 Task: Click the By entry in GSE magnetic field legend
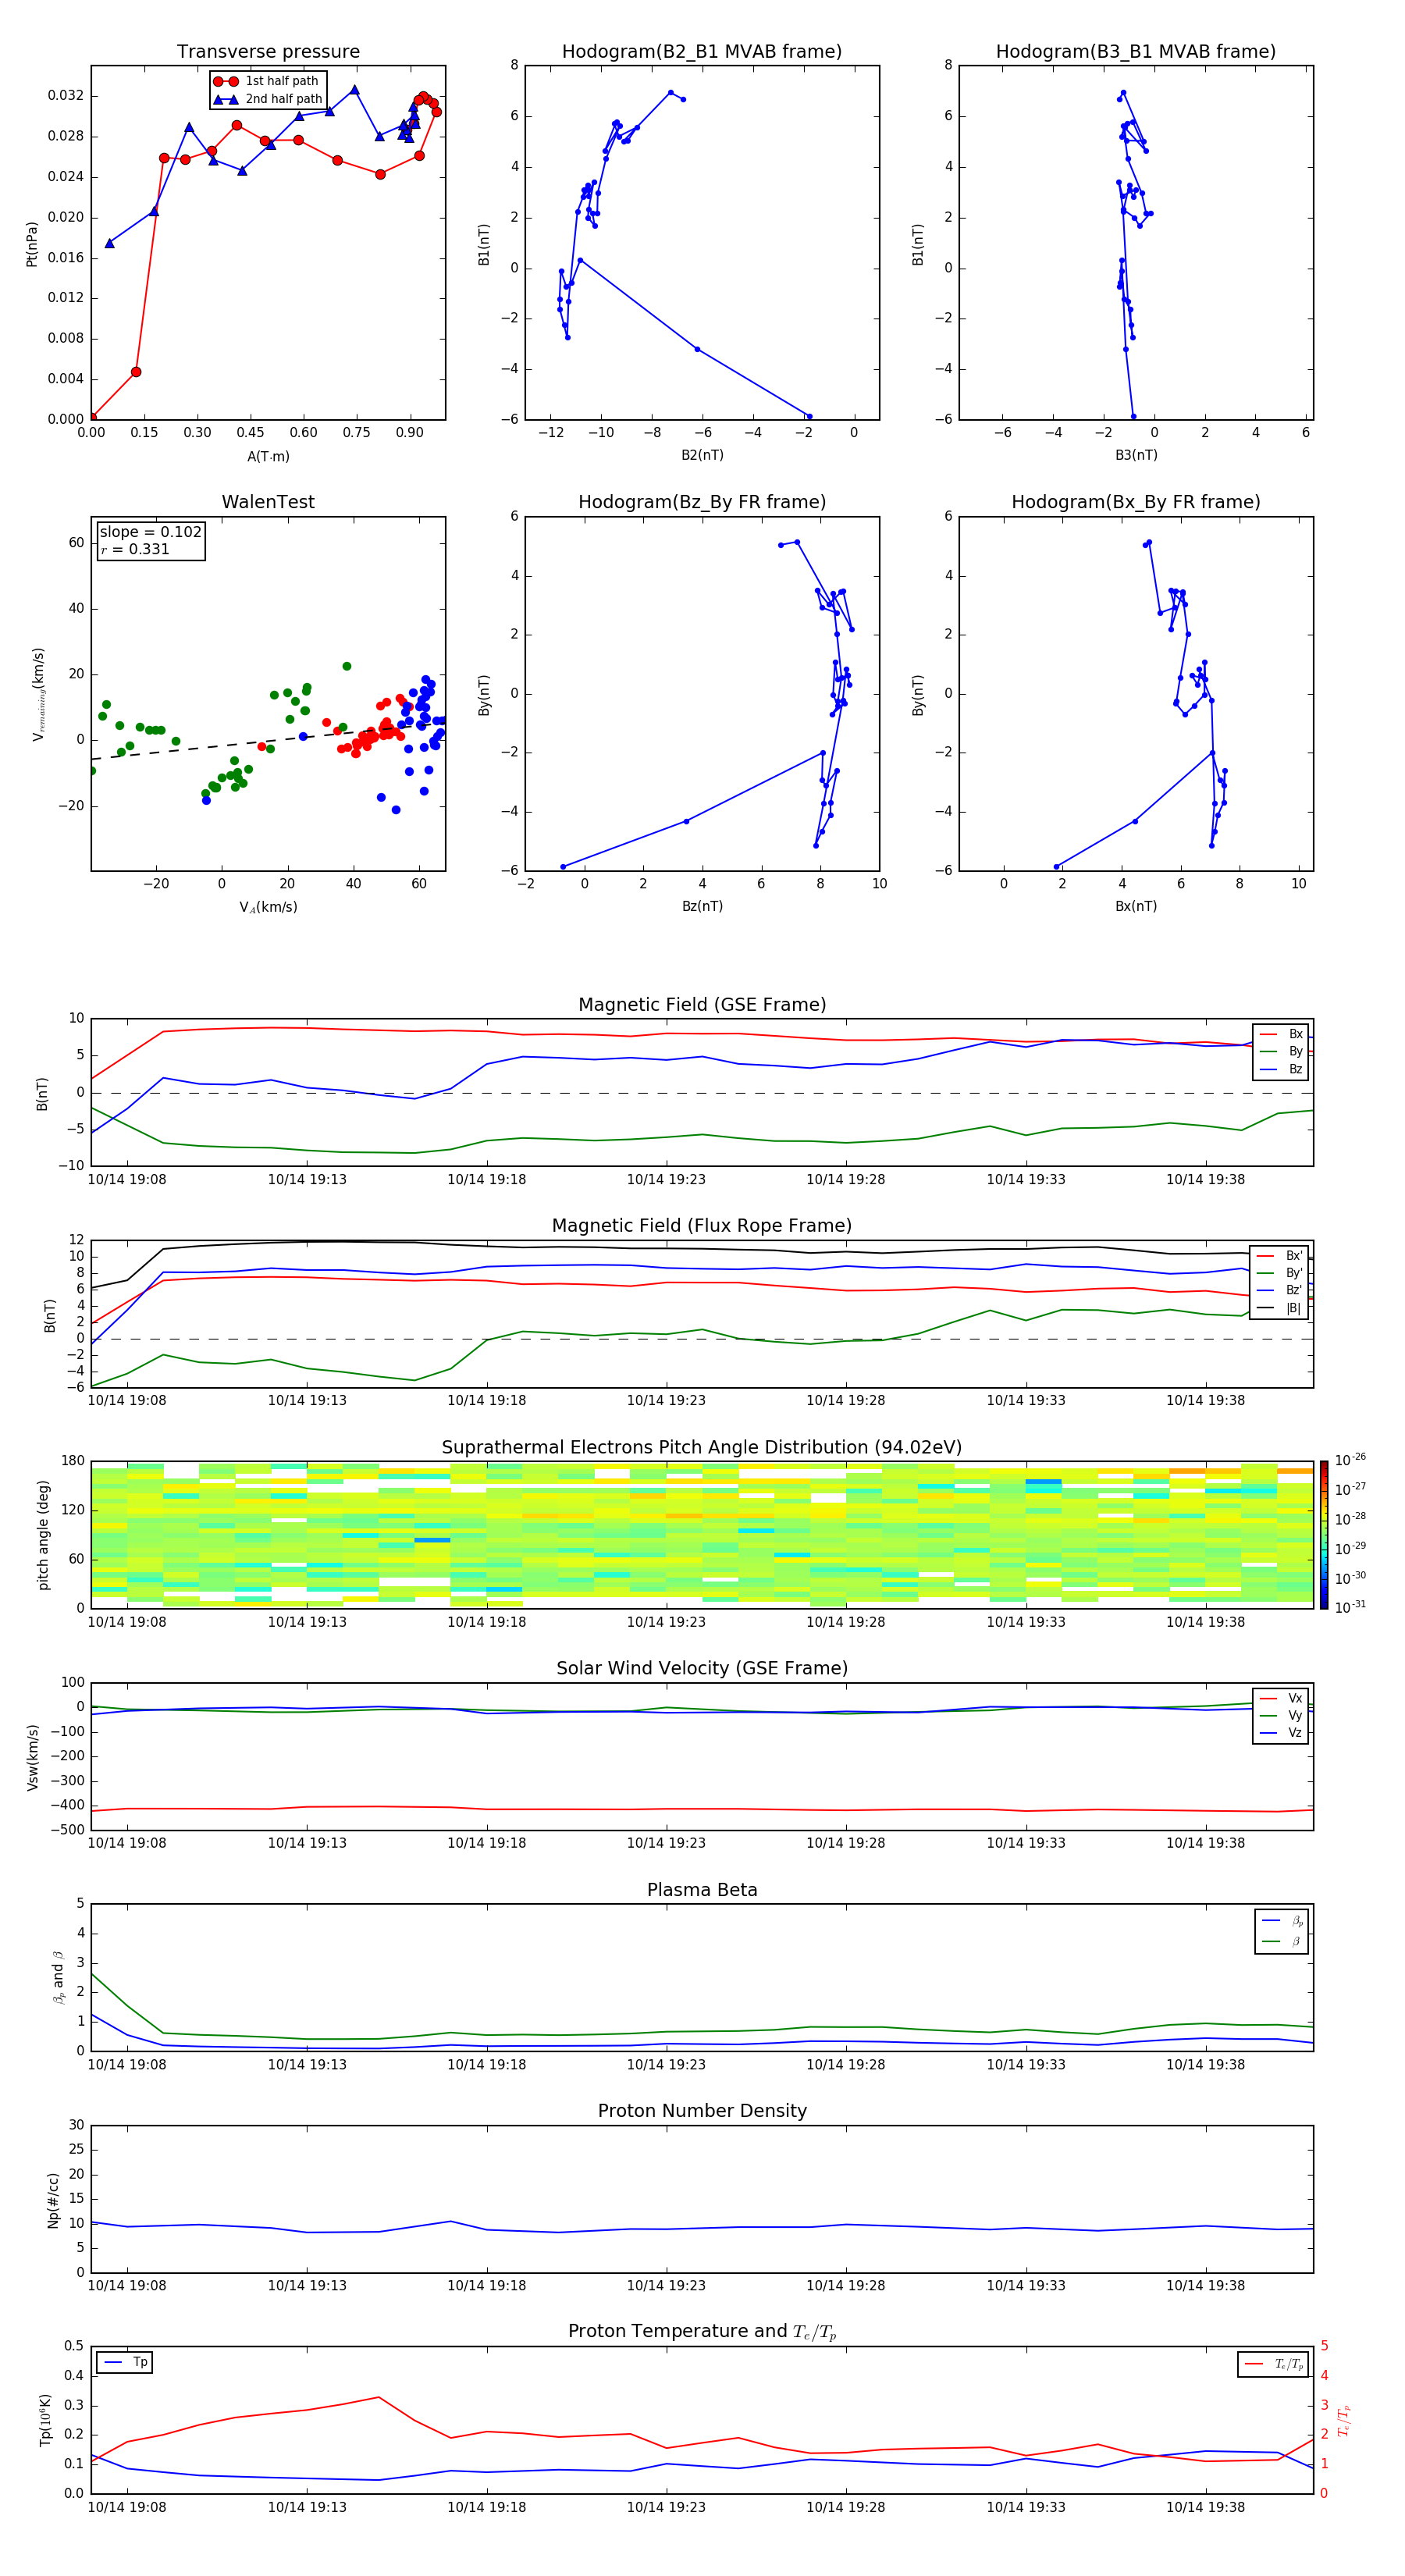tap(1281, 1051)
